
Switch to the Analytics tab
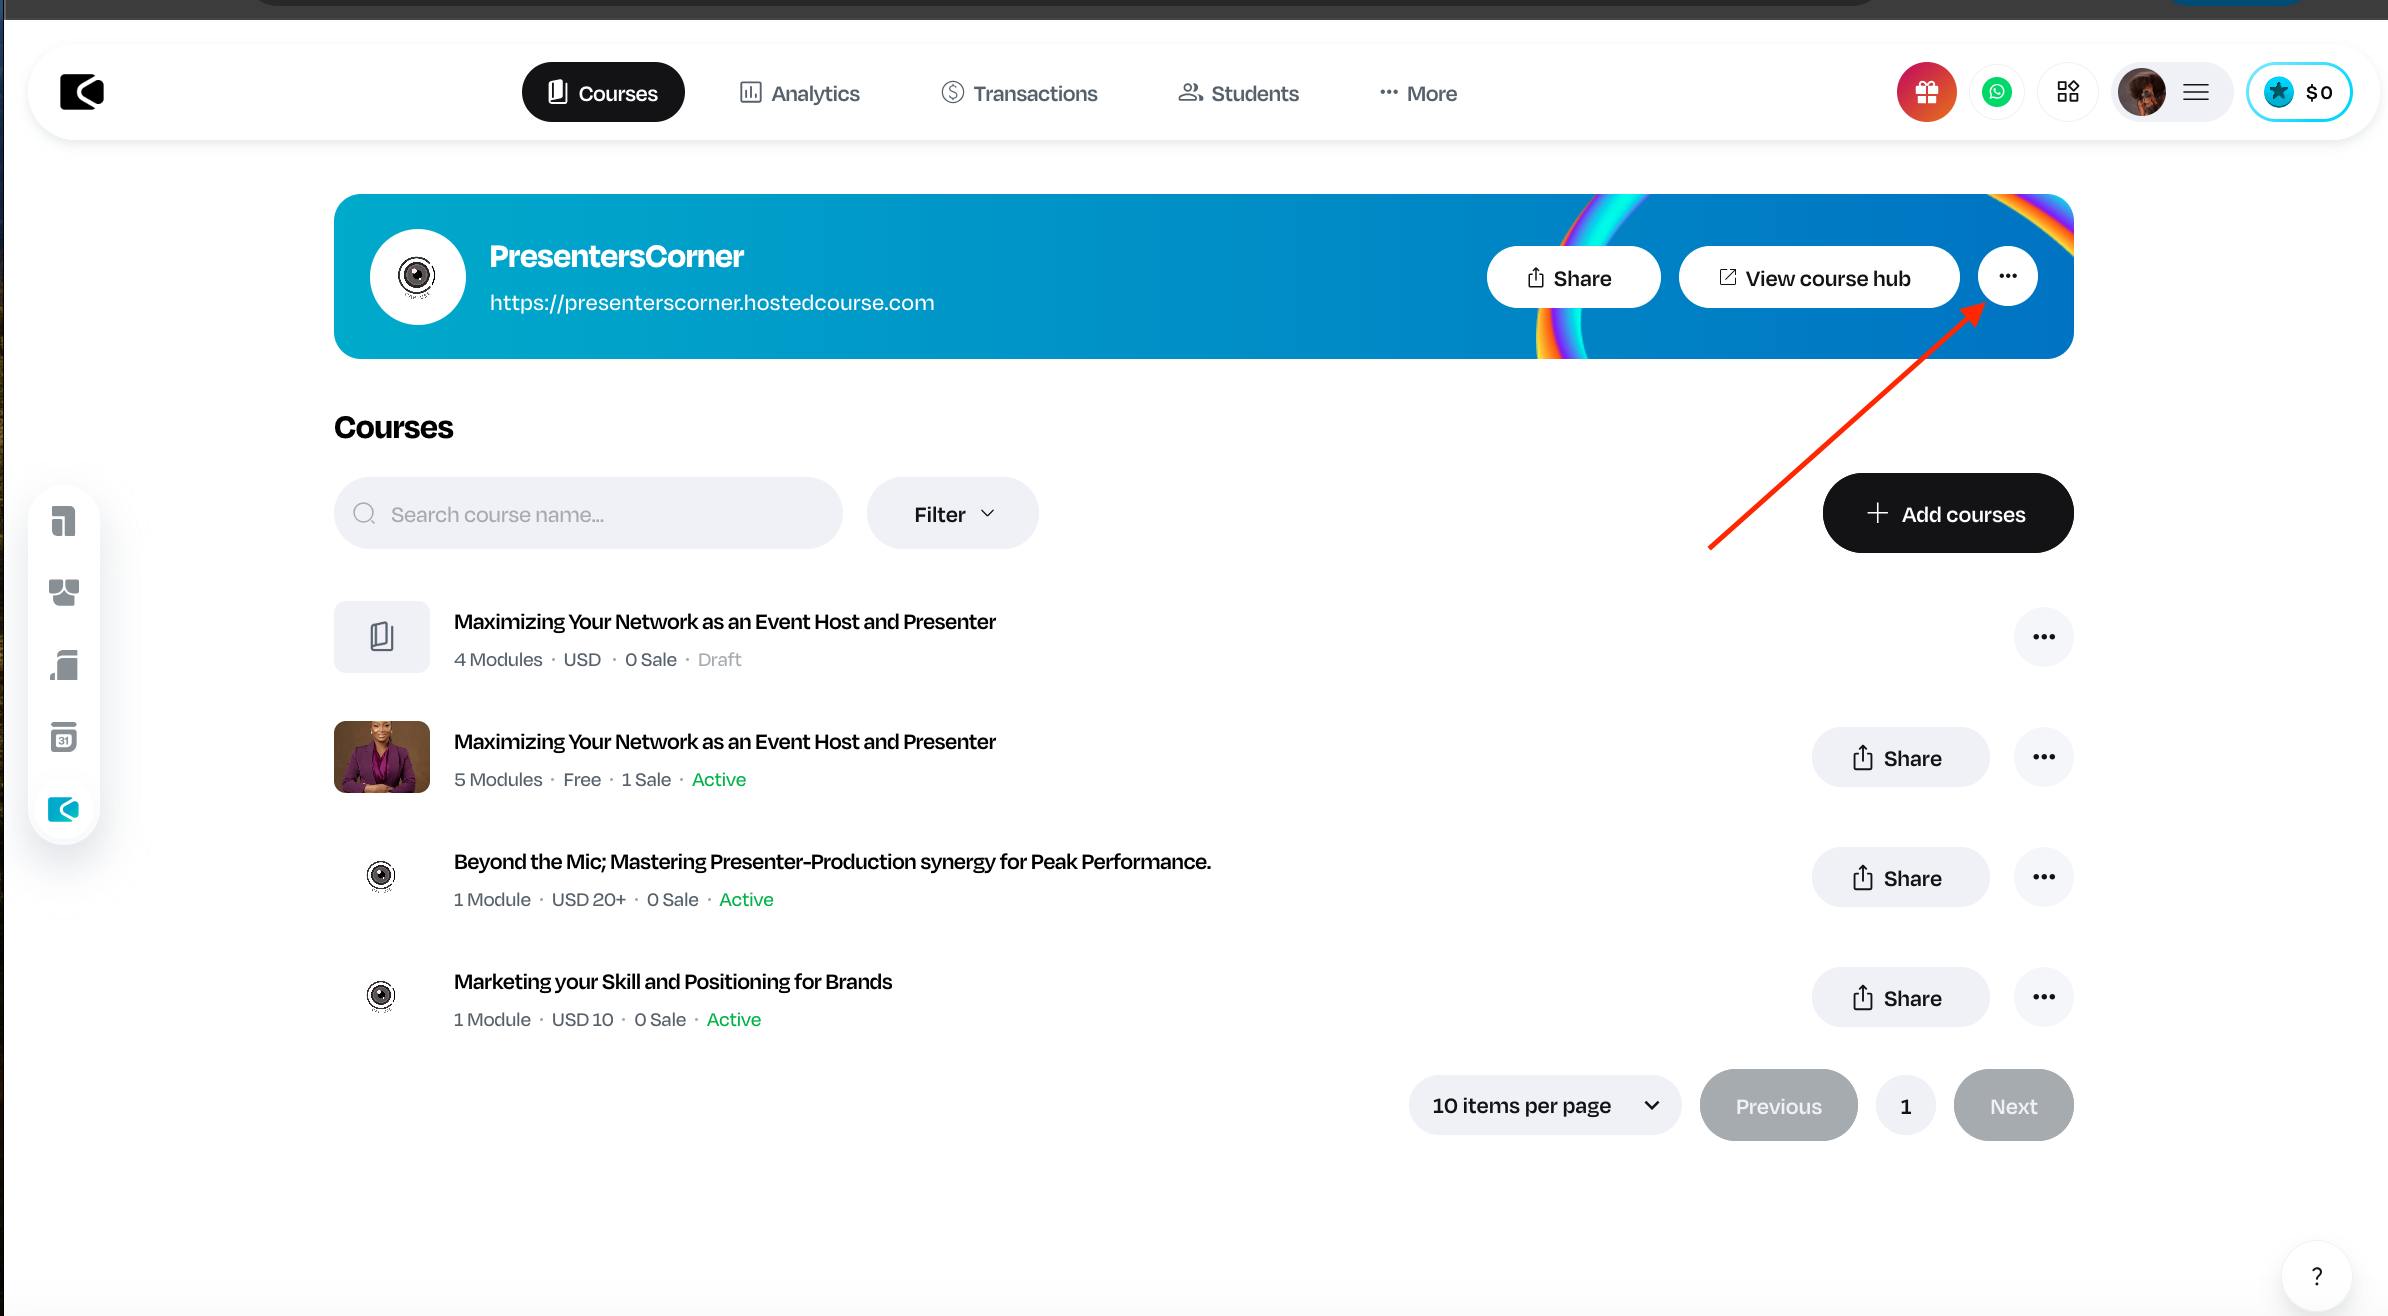point(799,93)
